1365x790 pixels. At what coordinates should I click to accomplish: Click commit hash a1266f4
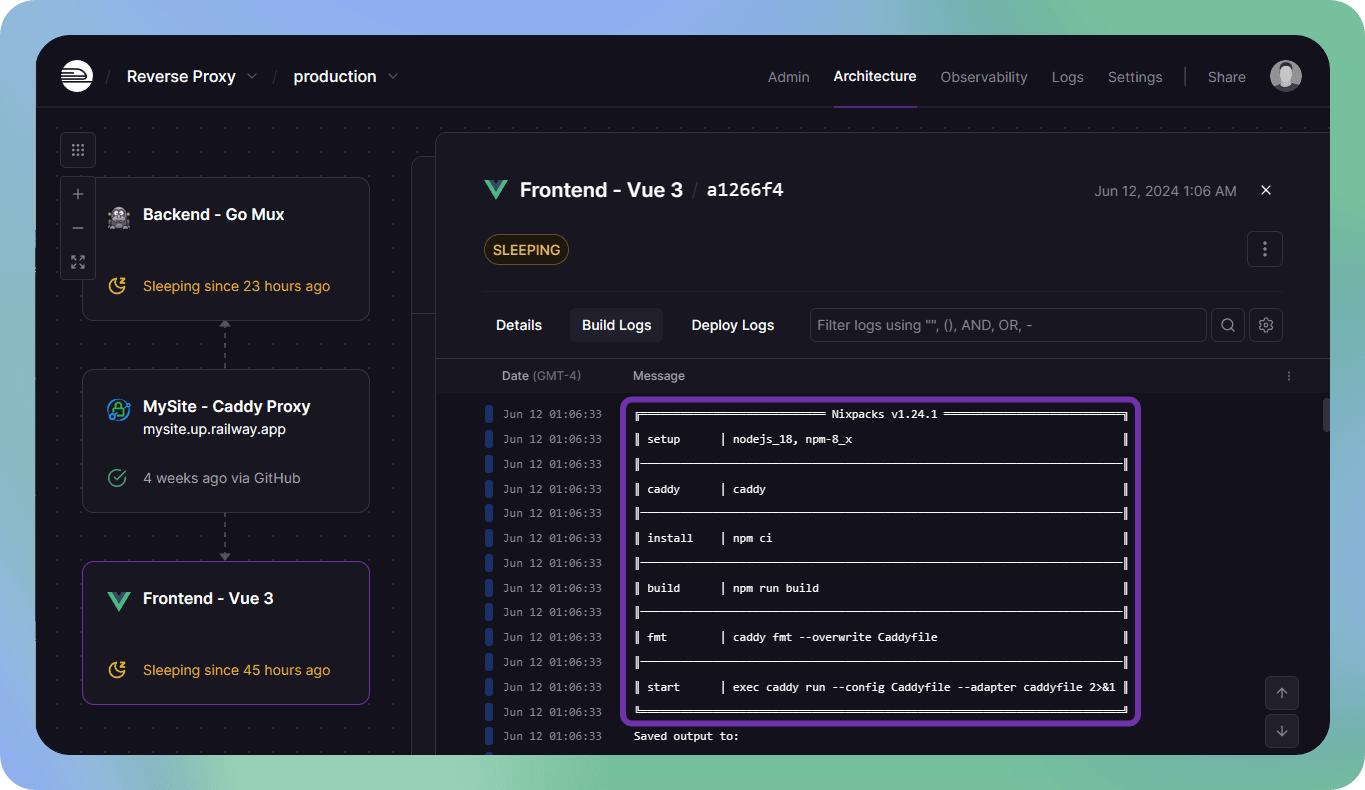point(745,190)
